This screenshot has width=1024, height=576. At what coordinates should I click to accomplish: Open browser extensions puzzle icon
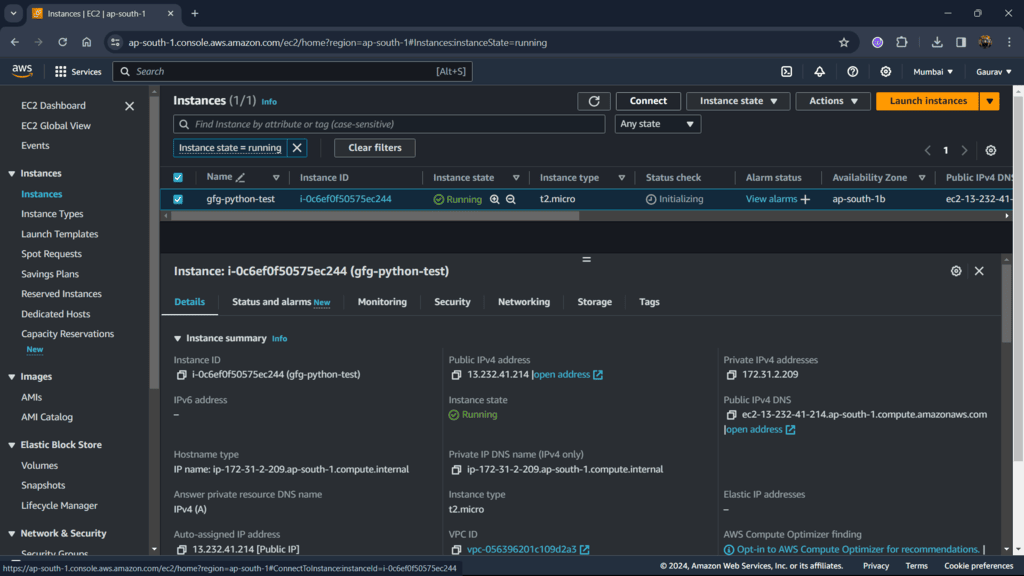tap(902, 42)
